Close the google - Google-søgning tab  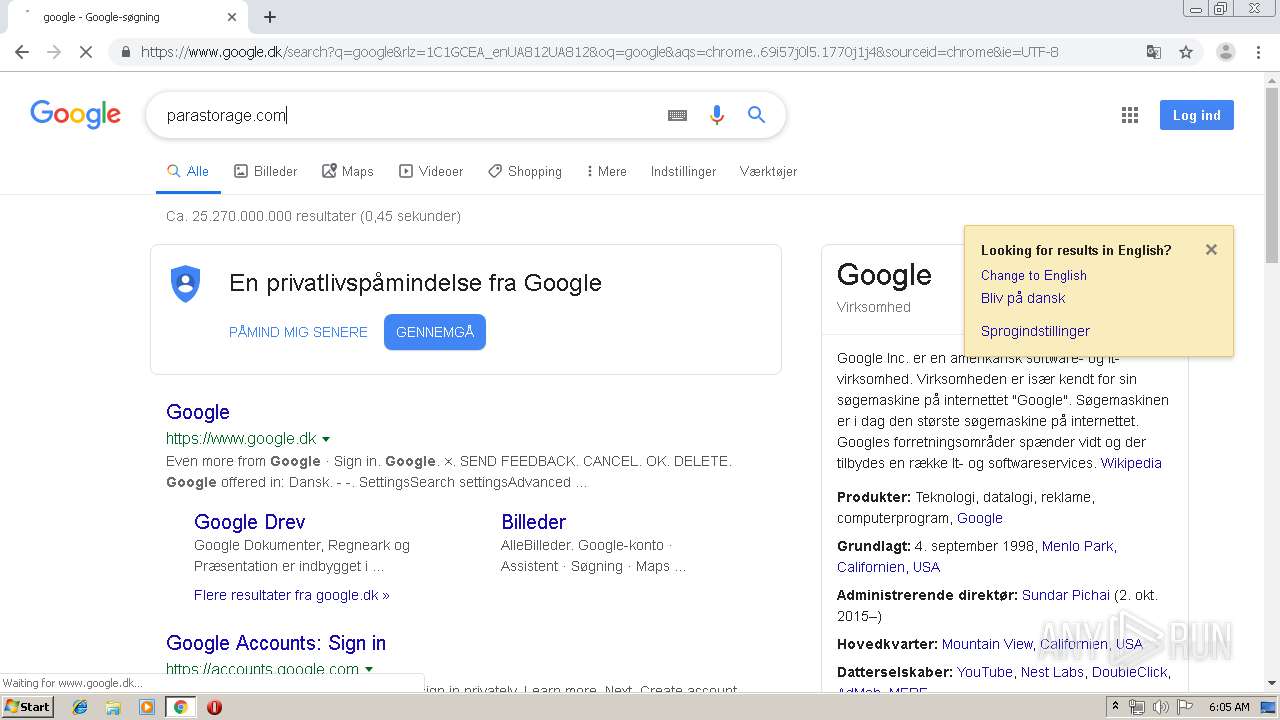(232, 17)
